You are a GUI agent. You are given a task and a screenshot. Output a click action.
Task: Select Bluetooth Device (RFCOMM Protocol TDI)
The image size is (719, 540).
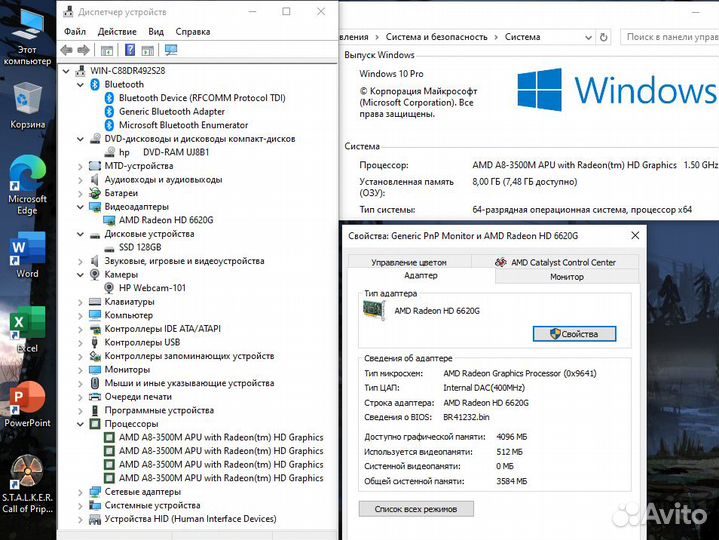(202, 98)
